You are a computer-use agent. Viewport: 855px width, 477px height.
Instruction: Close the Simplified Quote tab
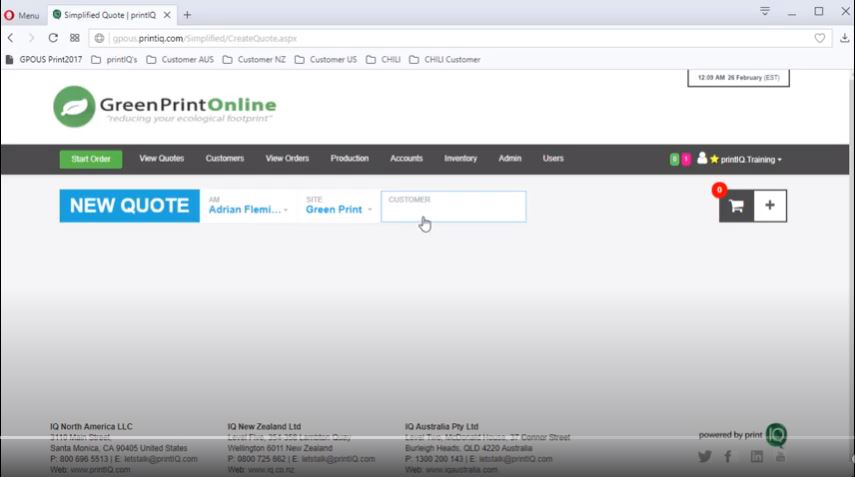167,15
